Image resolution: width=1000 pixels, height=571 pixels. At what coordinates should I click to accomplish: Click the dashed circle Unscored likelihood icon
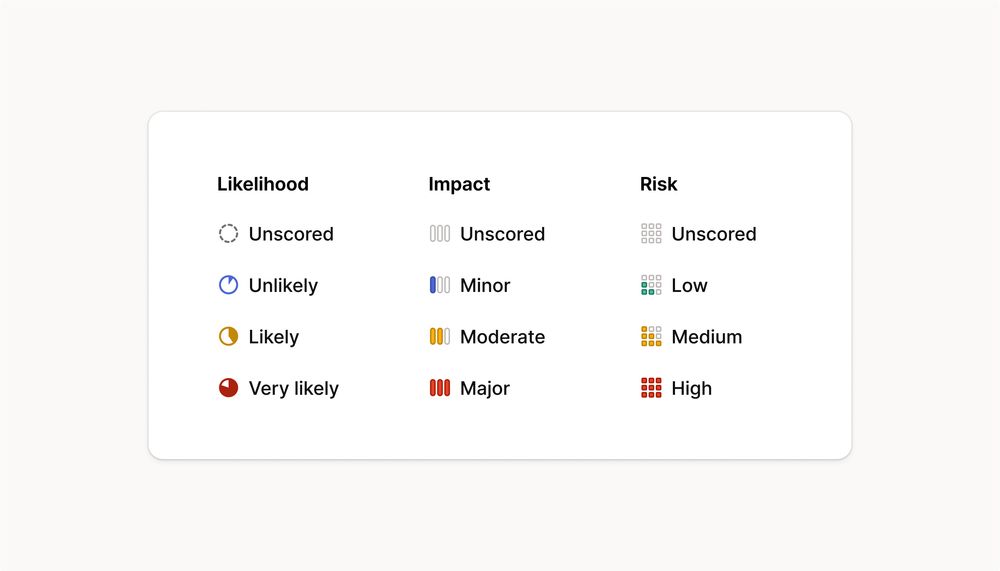tap(228, 234)
